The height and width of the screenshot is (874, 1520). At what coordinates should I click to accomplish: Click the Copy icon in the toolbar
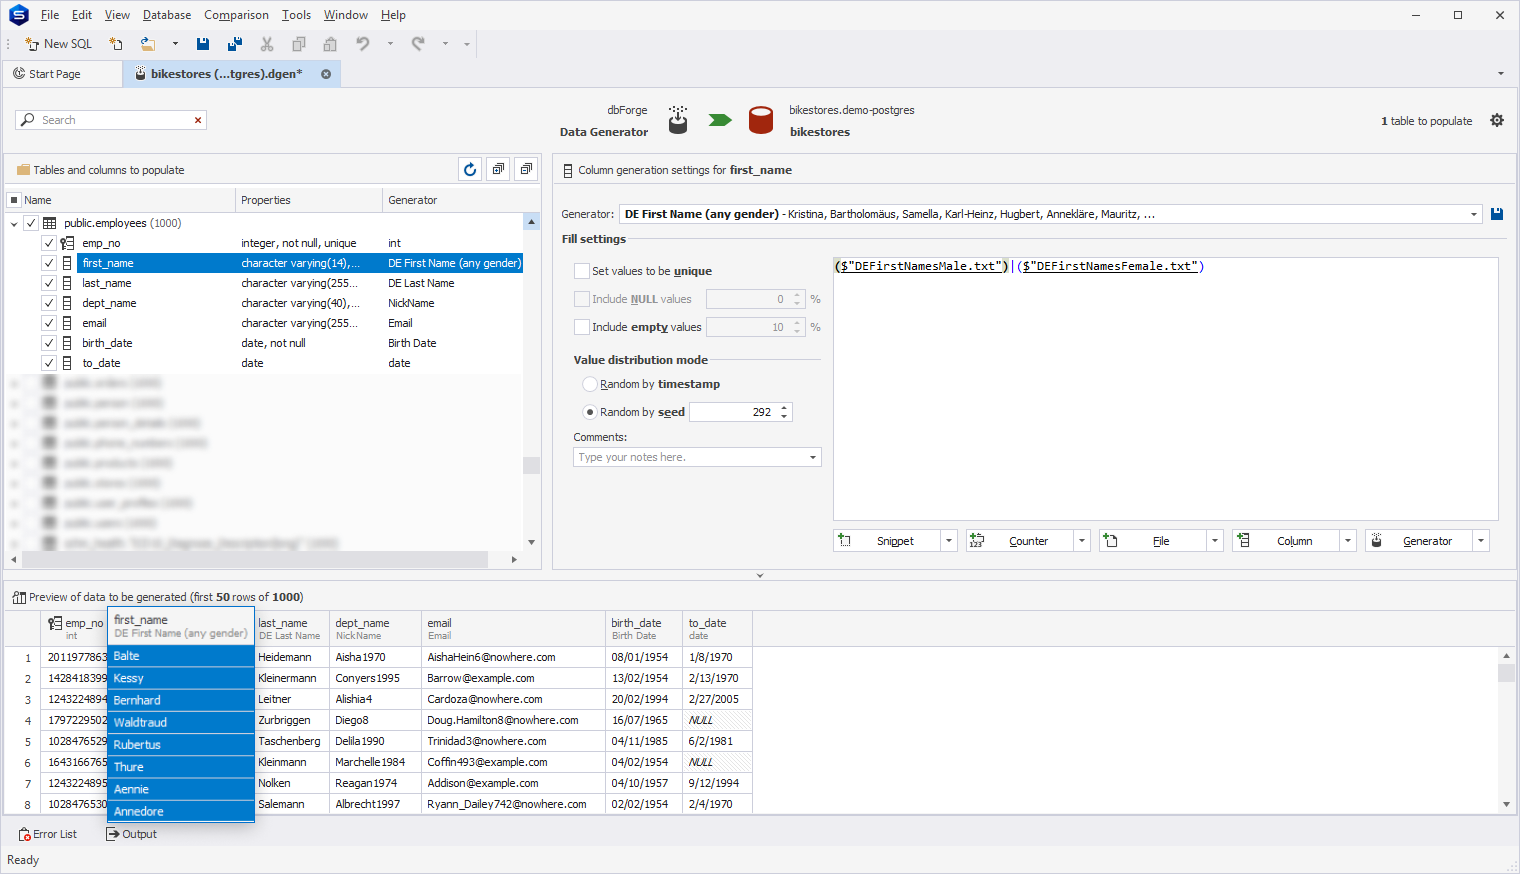tap(299, 44)
